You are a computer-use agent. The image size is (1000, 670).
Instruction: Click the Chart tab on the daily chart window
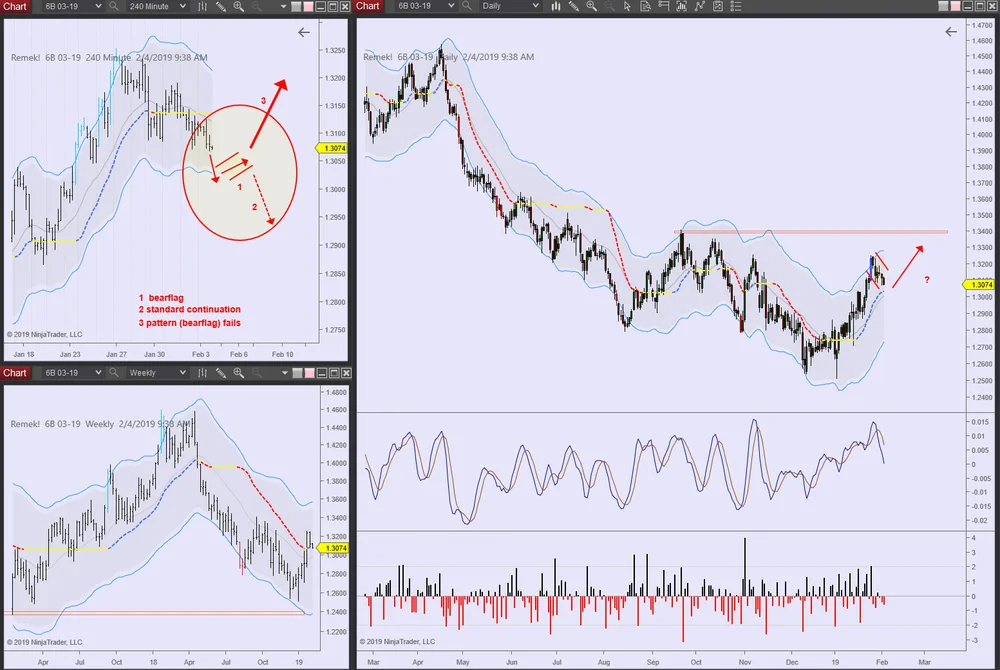(367, 7)
